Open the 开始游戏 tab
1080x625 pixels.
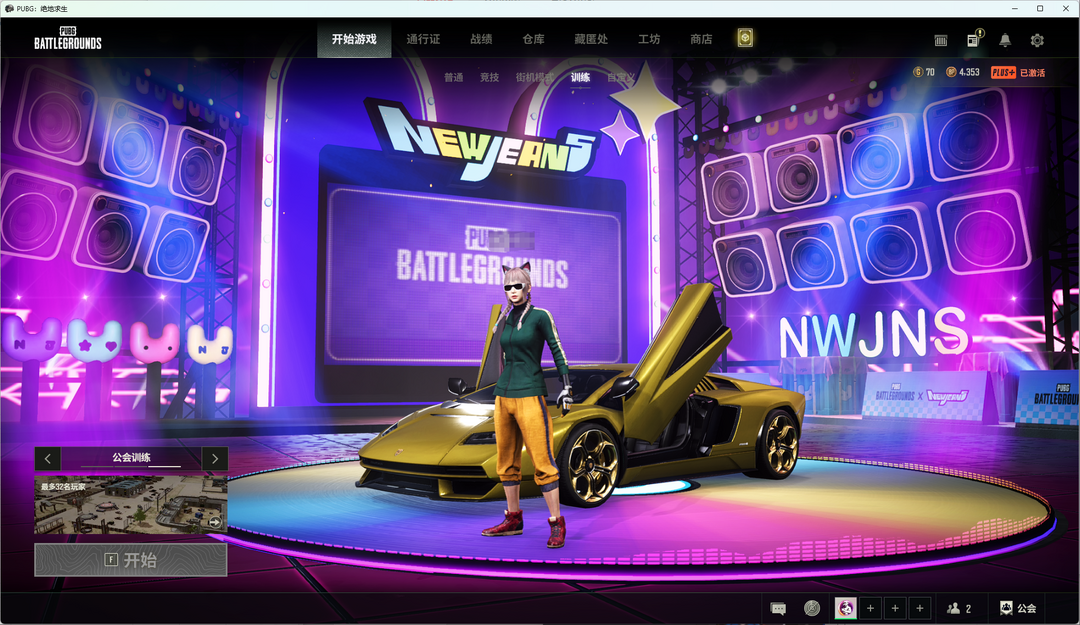coord(354,39)
